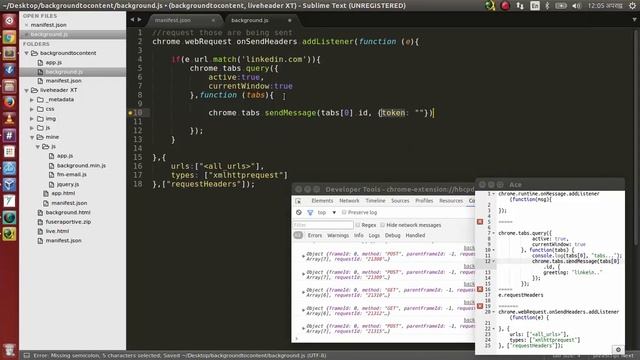Open fuseraportive.zip in the sidebar
640x360 pixels.
[x=68, y=222]
